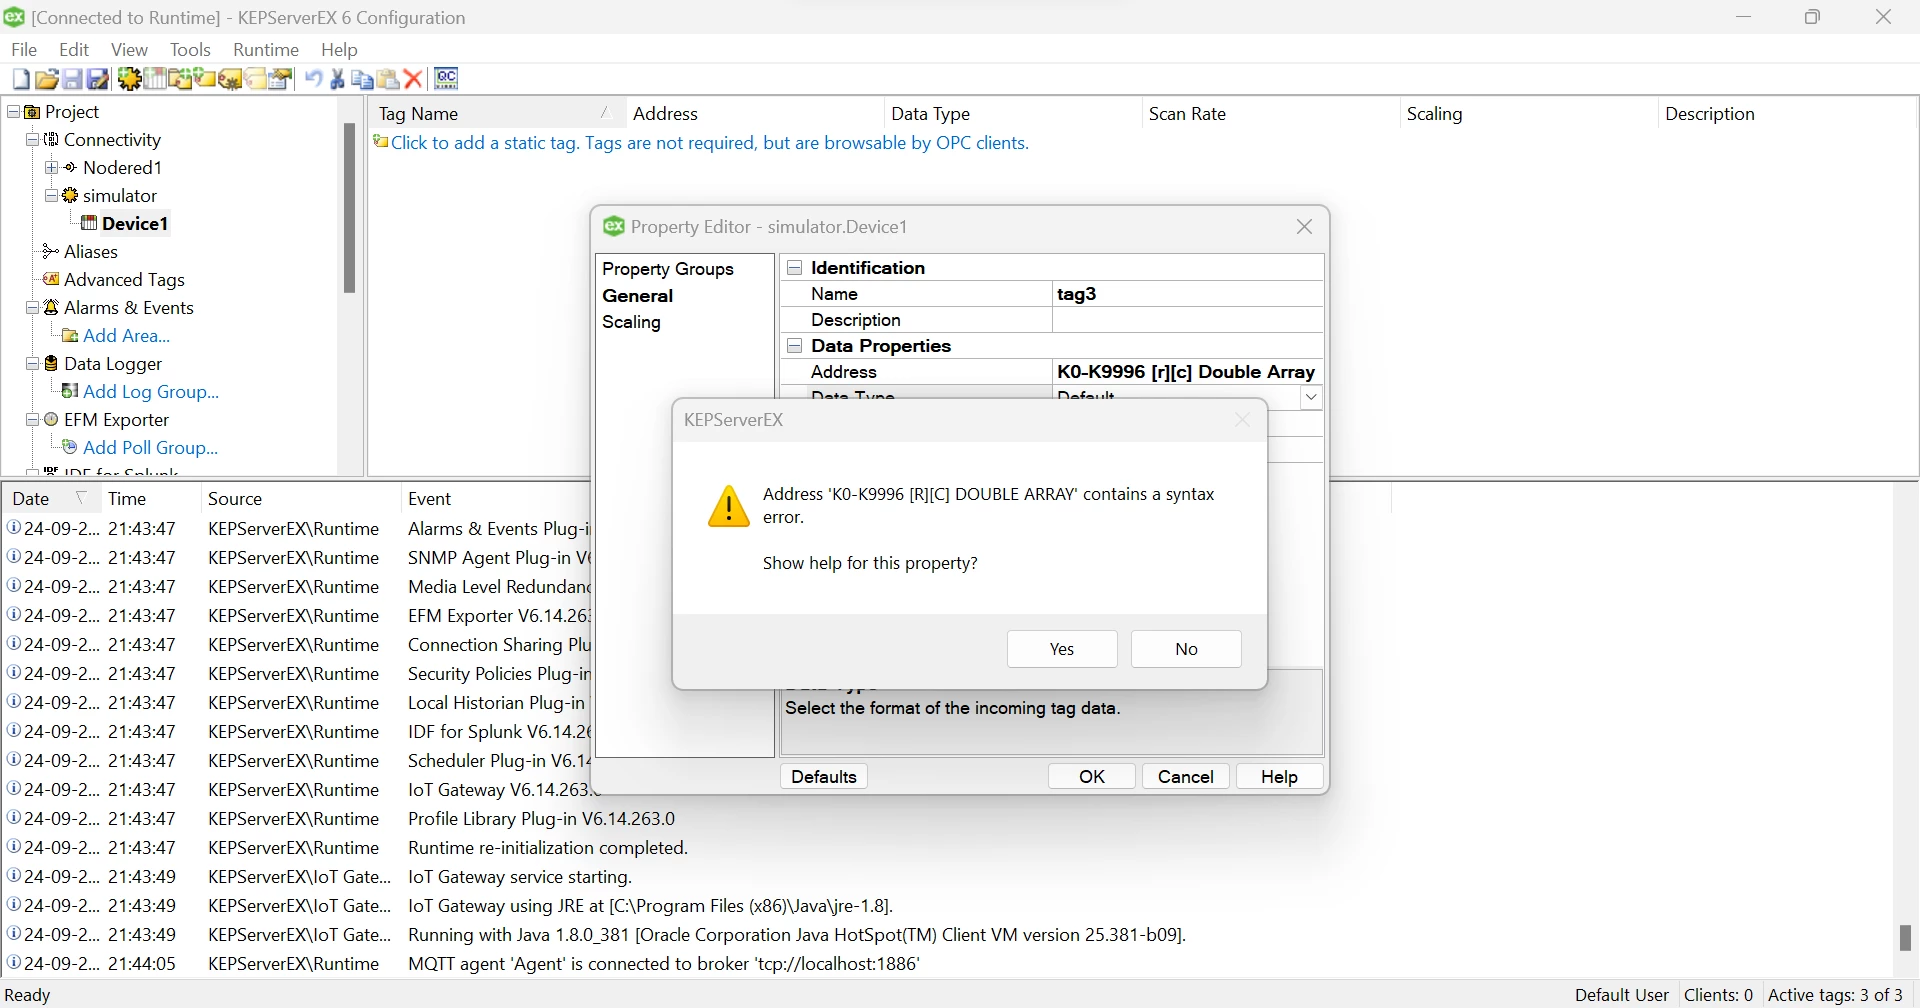Collapse the Identification property section
This screenshot has height=1008, width=1920.
796,268
